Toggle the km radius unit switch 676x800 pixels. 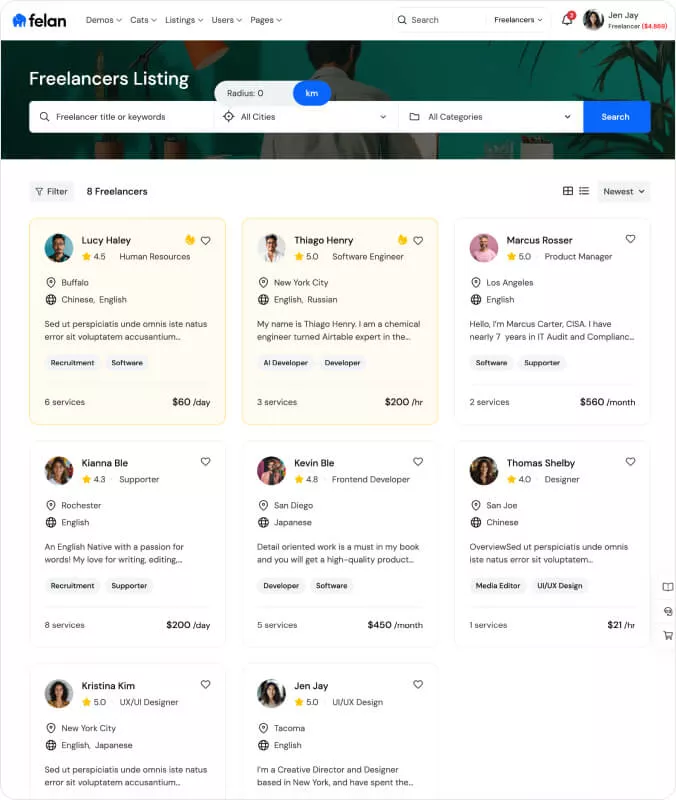click(311, 93)
